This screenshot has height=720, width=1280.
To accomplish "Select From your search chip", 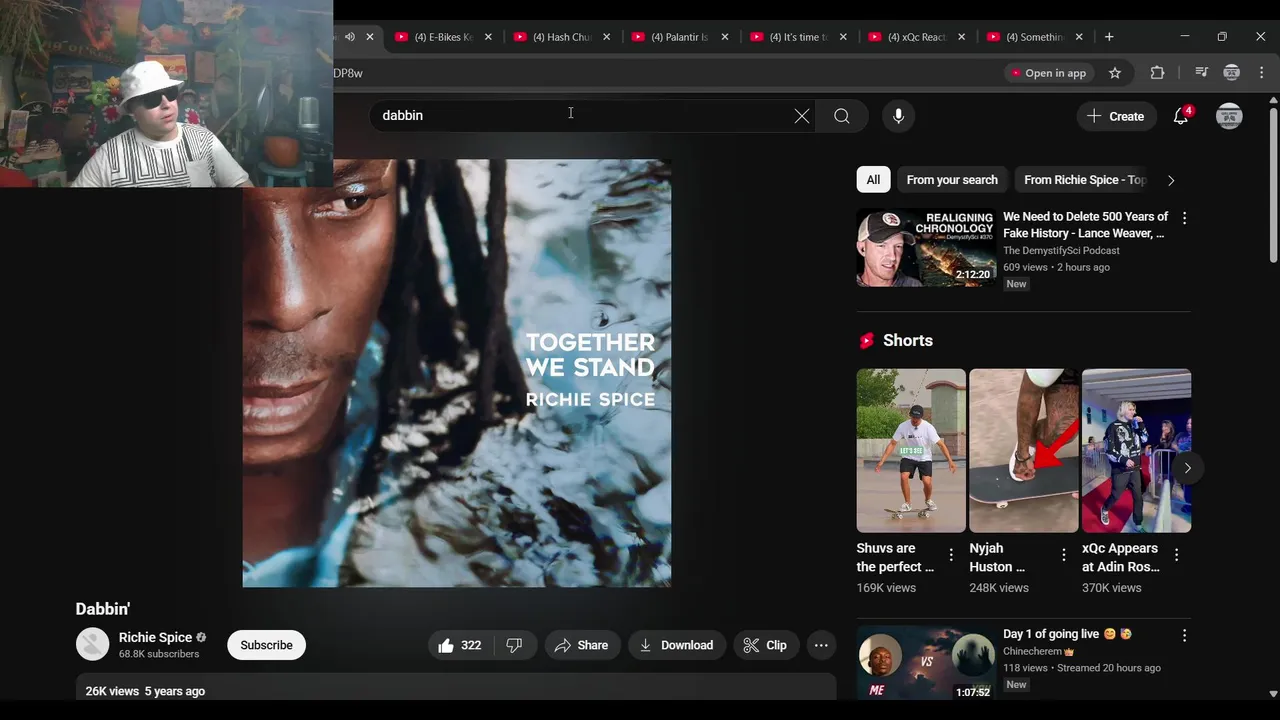I will click(x=952, y=180).
